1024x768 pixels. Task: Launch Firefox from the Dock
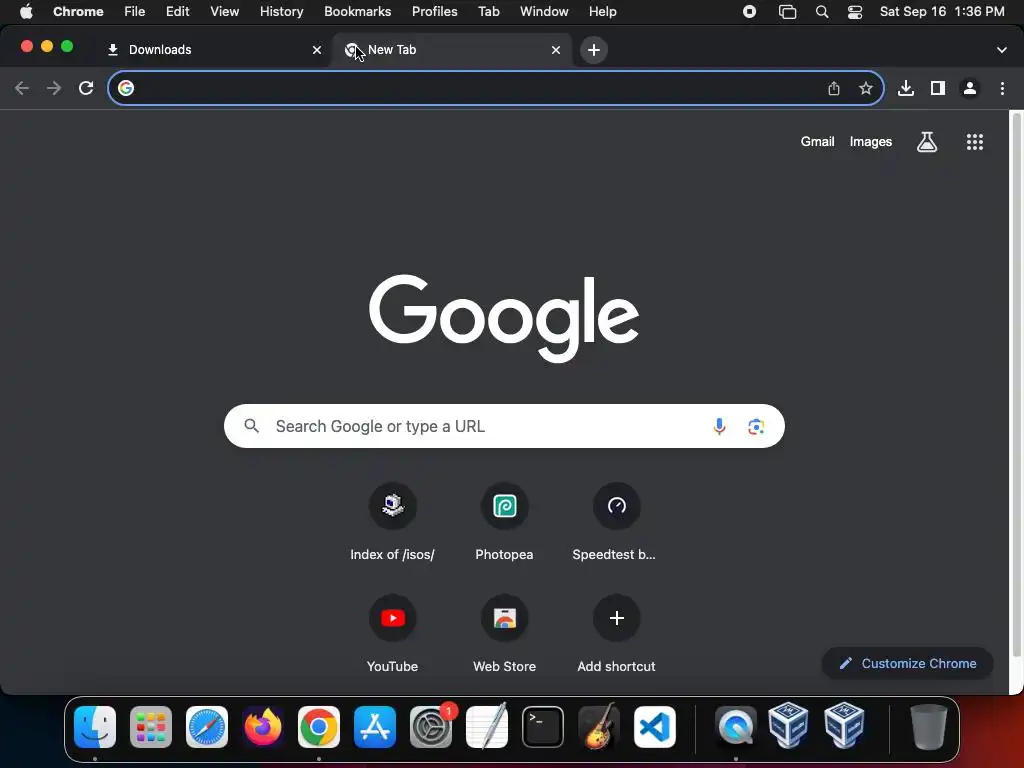coord(263,727)
